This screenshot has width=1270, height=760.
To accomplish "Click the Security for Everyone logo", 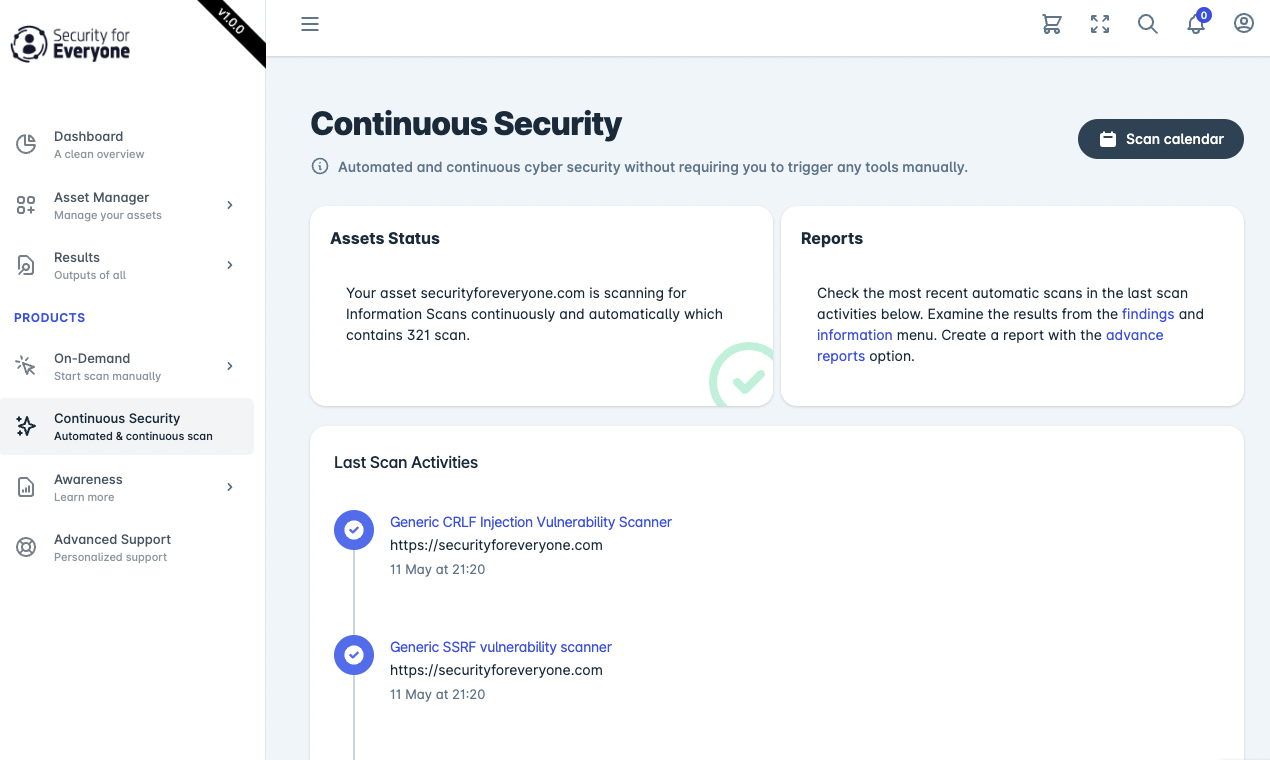I will tap(71, 43).
